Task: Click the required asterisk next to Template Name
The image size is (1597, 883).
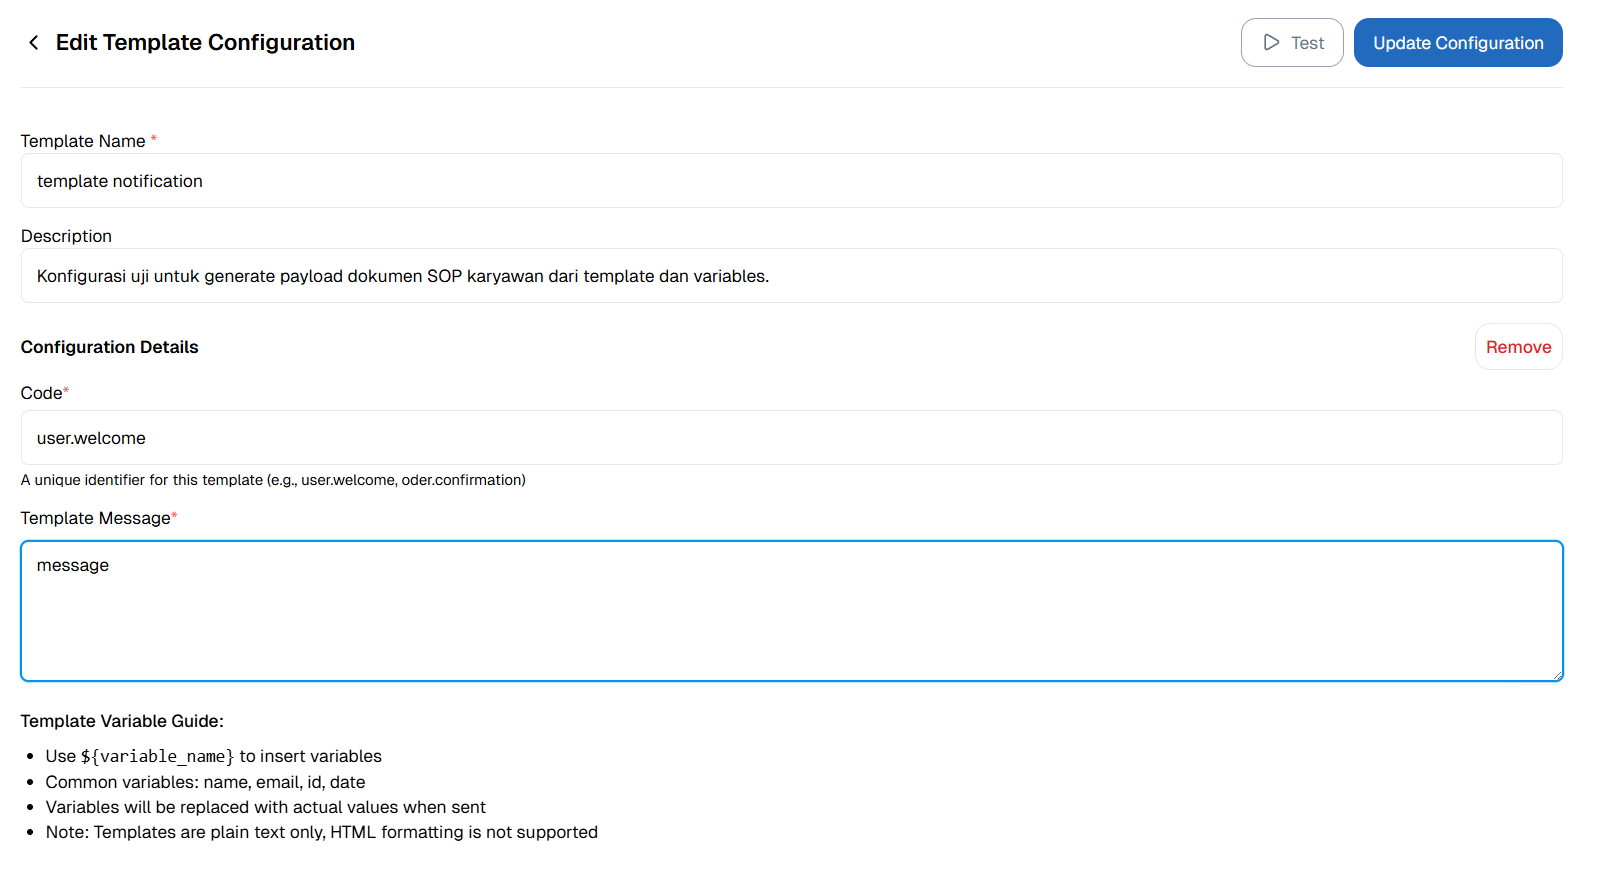Action: (152, 139)
